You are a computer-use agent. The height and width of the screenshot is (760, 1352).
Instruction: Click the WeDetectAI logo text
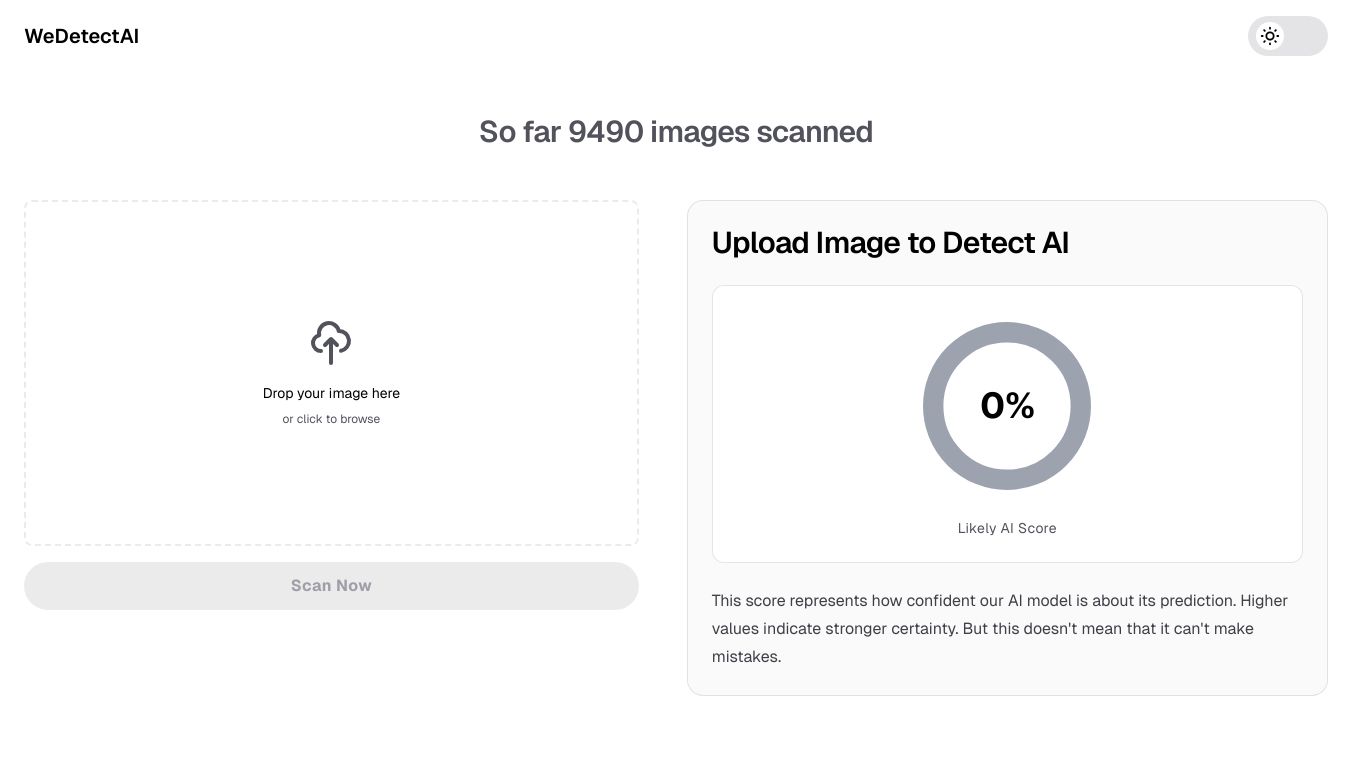81,36
